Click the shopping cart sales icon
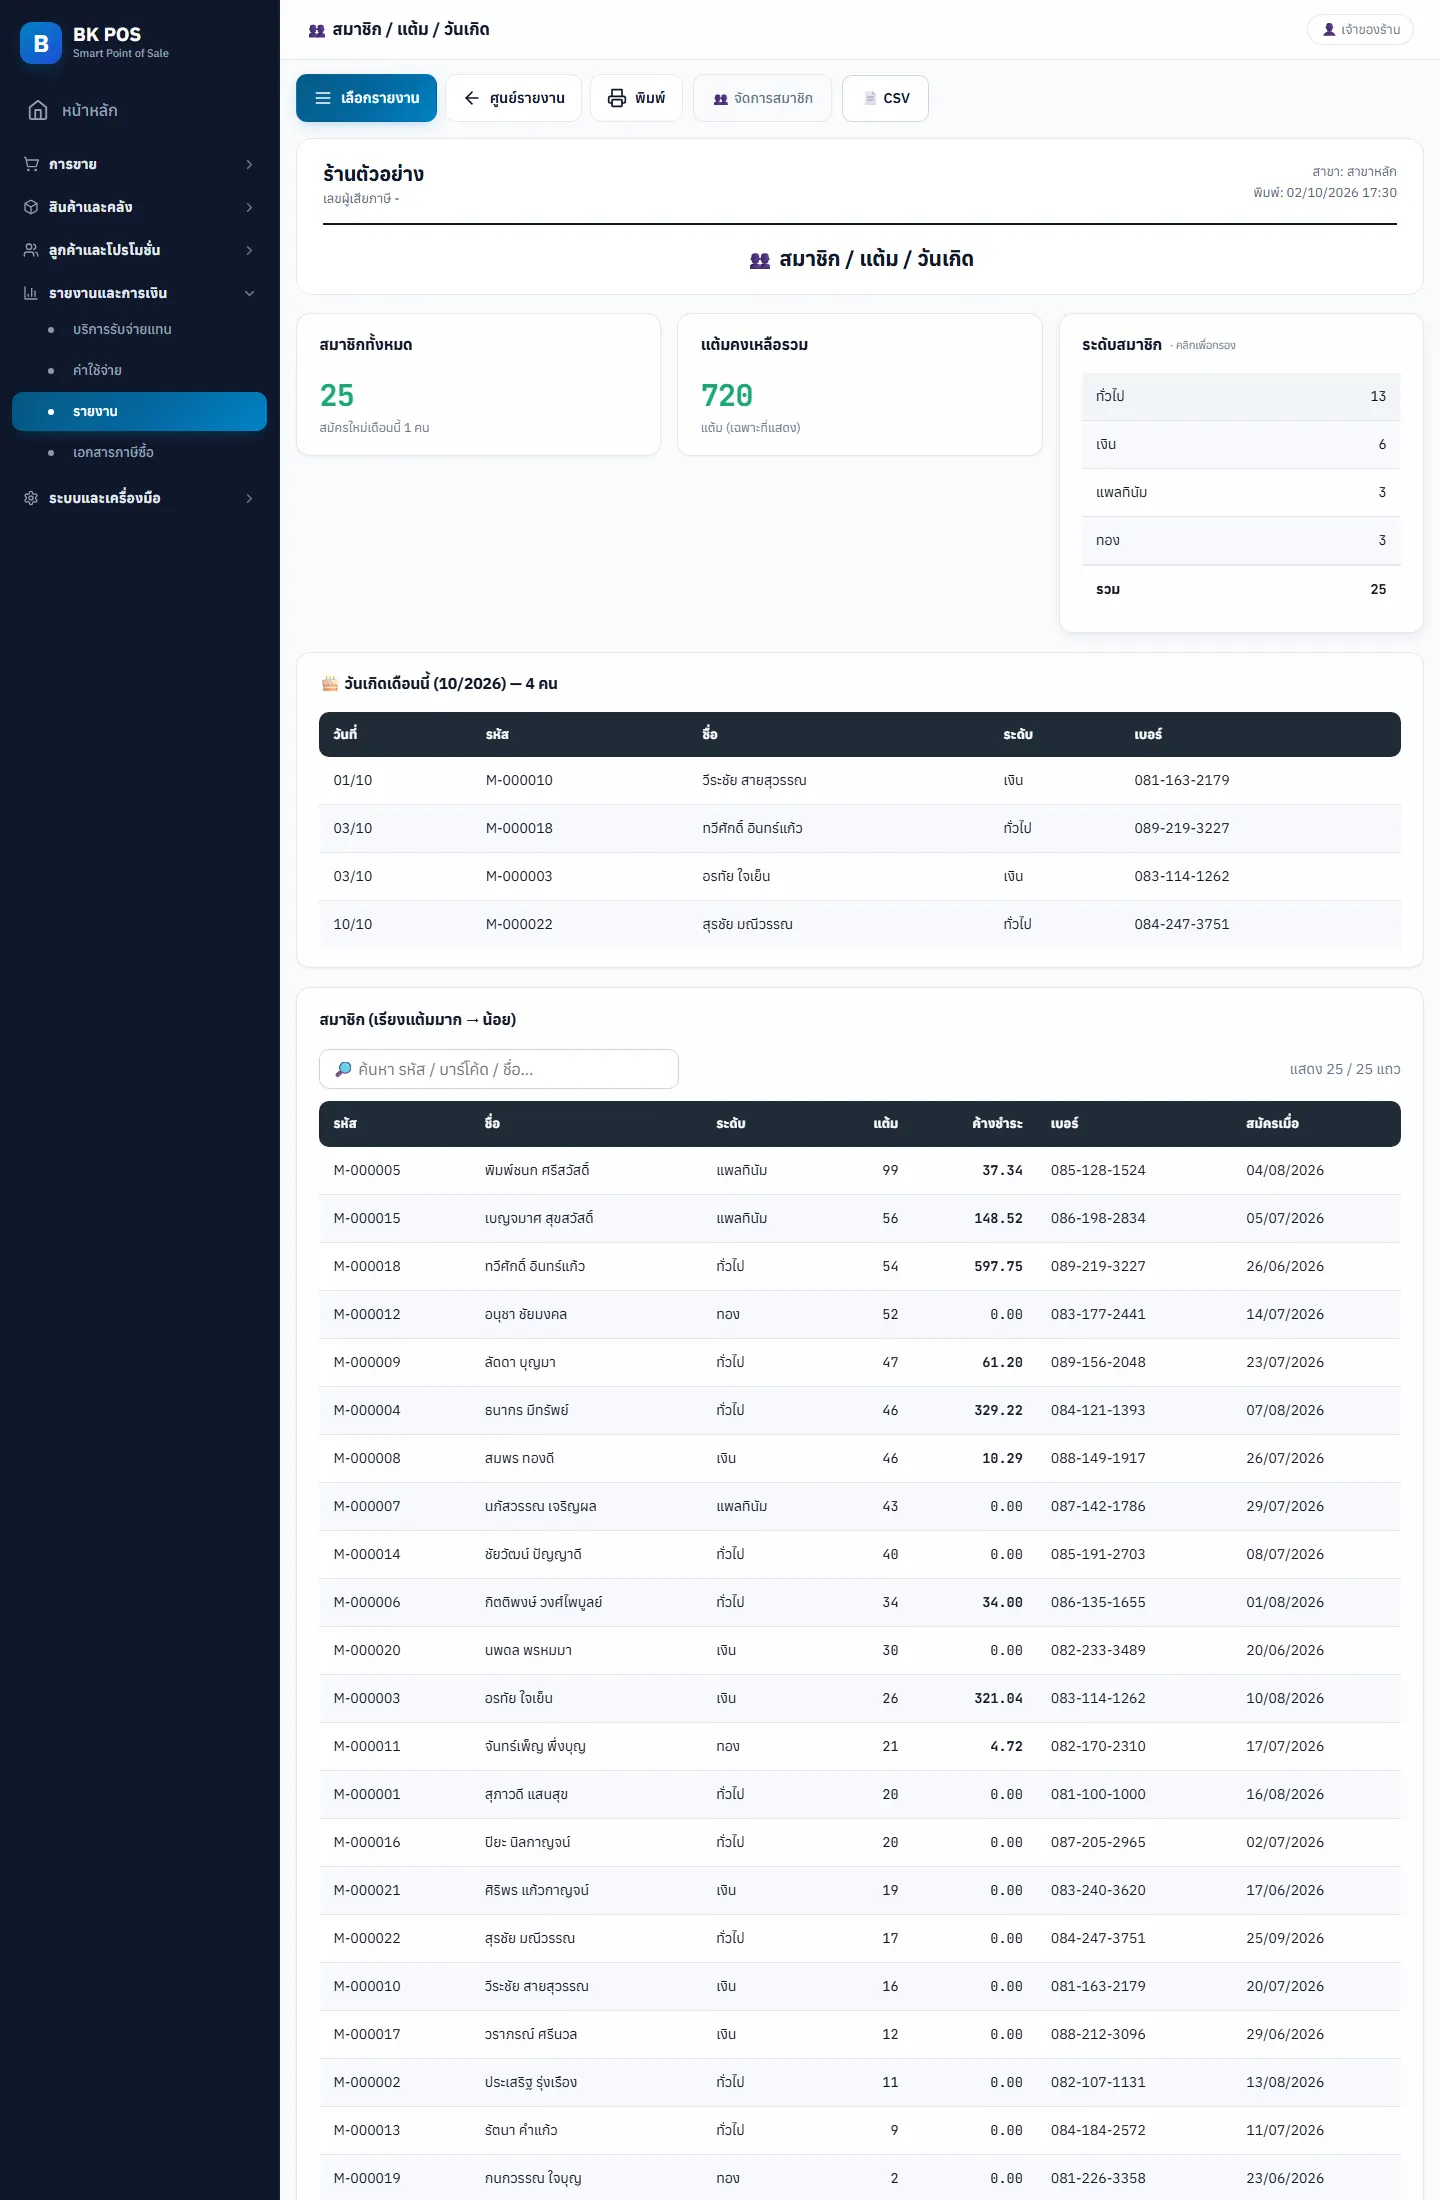 click(x=31, y=164)
